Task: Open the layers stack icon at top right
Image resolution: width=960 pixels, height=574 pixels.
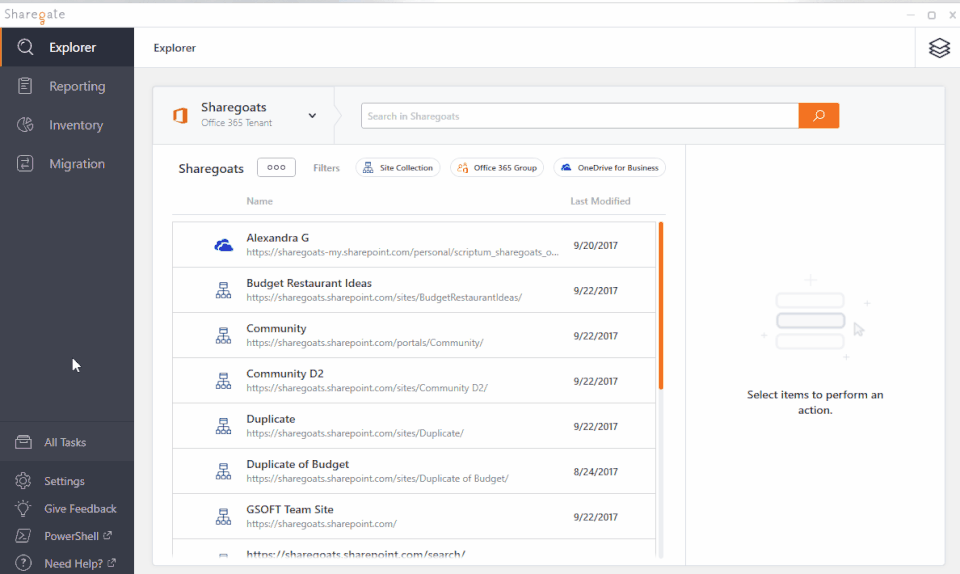Action: tap(939, 48)
